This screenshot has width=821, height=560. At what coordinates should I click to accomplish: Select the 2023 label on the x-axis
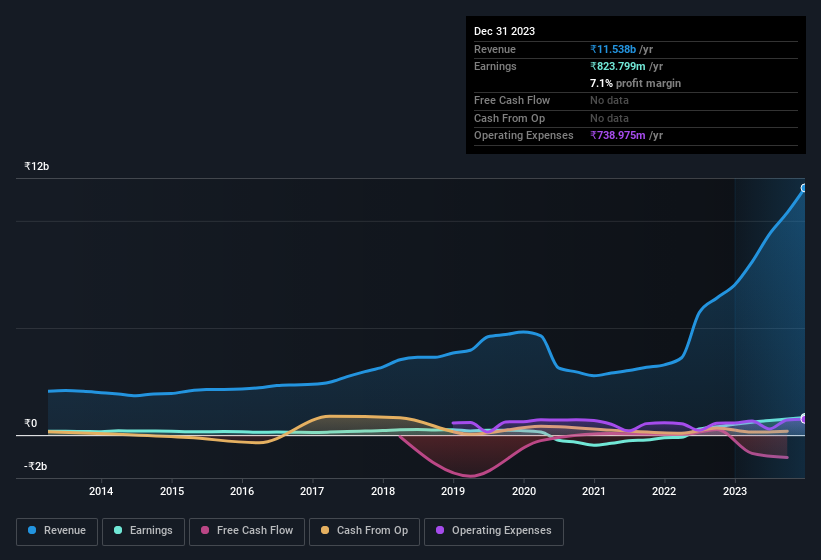[x=735, y=491]
